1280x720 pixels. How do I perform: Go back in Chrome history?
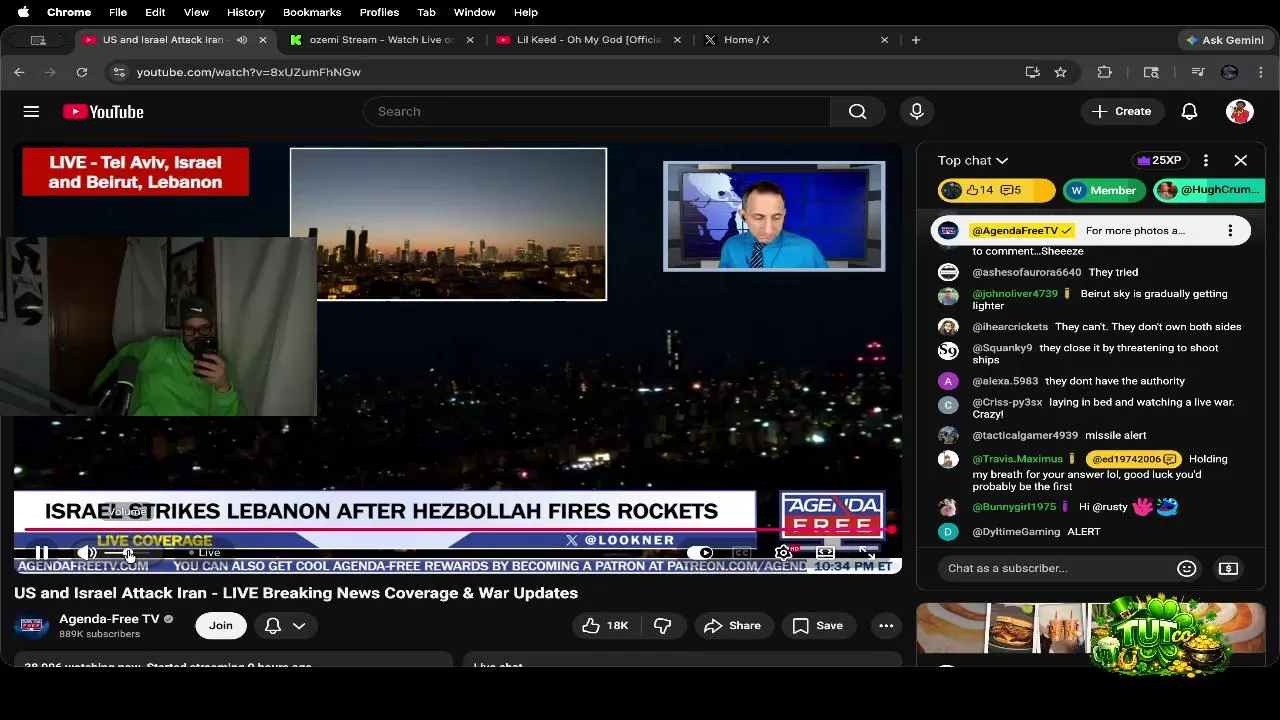click(19, 72)
